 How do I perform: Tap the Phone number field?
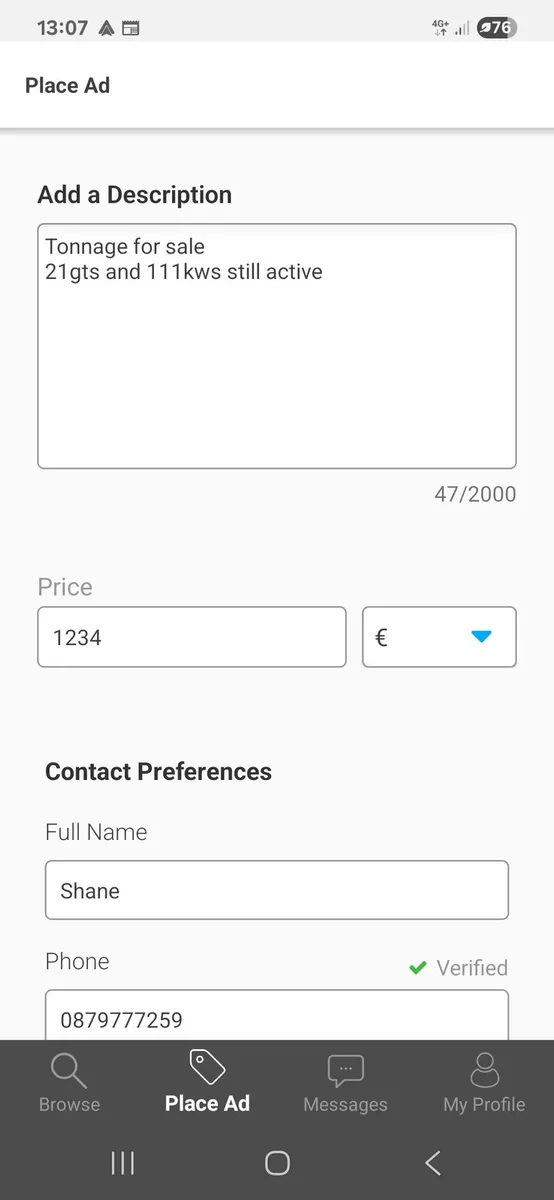(277, 1015)
